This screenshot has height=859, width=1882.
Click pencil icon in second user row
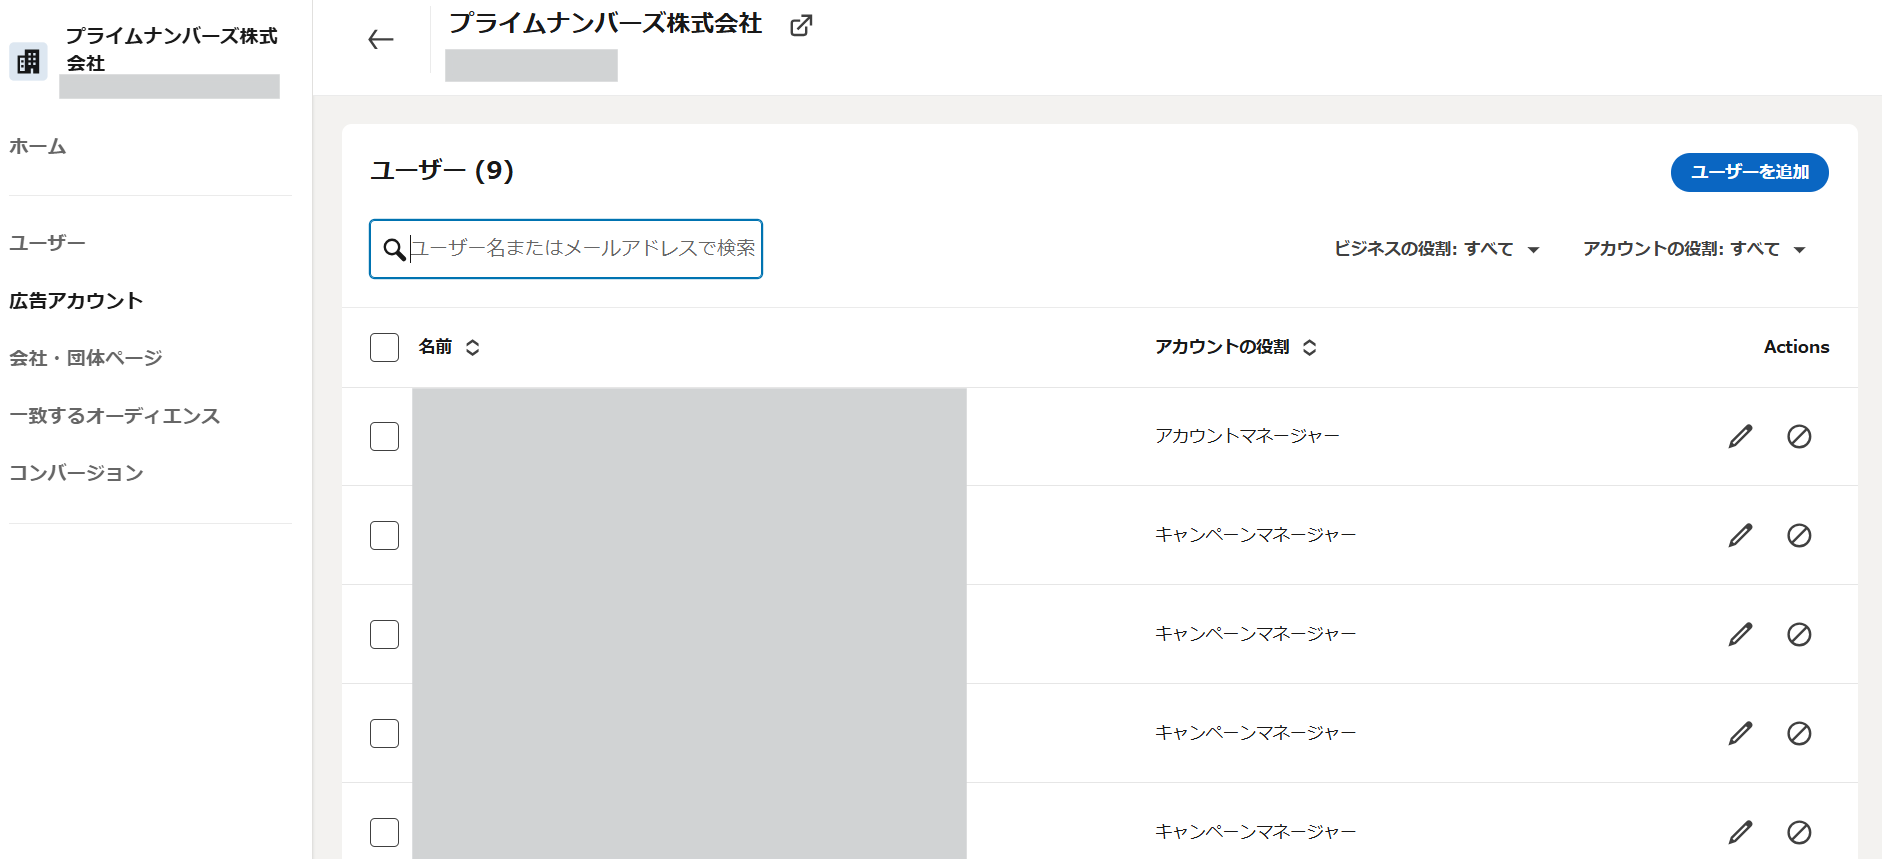tap(1740, 535)
